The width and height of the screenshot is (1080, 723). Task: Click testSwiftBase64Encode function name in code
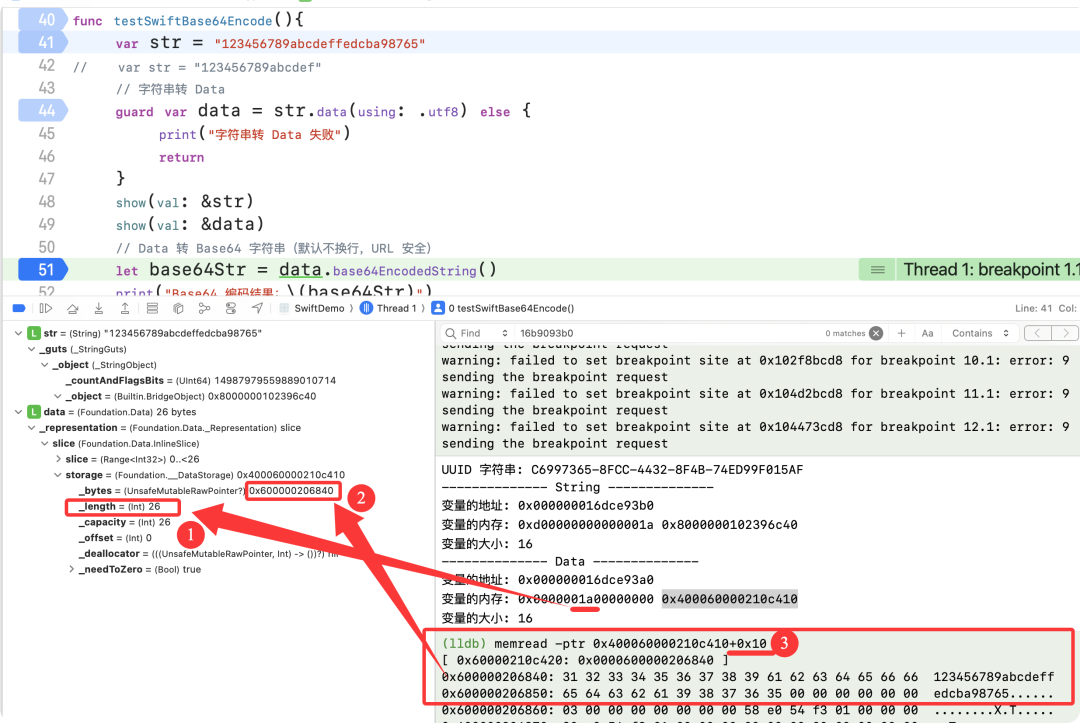click(x=193, y=21)
